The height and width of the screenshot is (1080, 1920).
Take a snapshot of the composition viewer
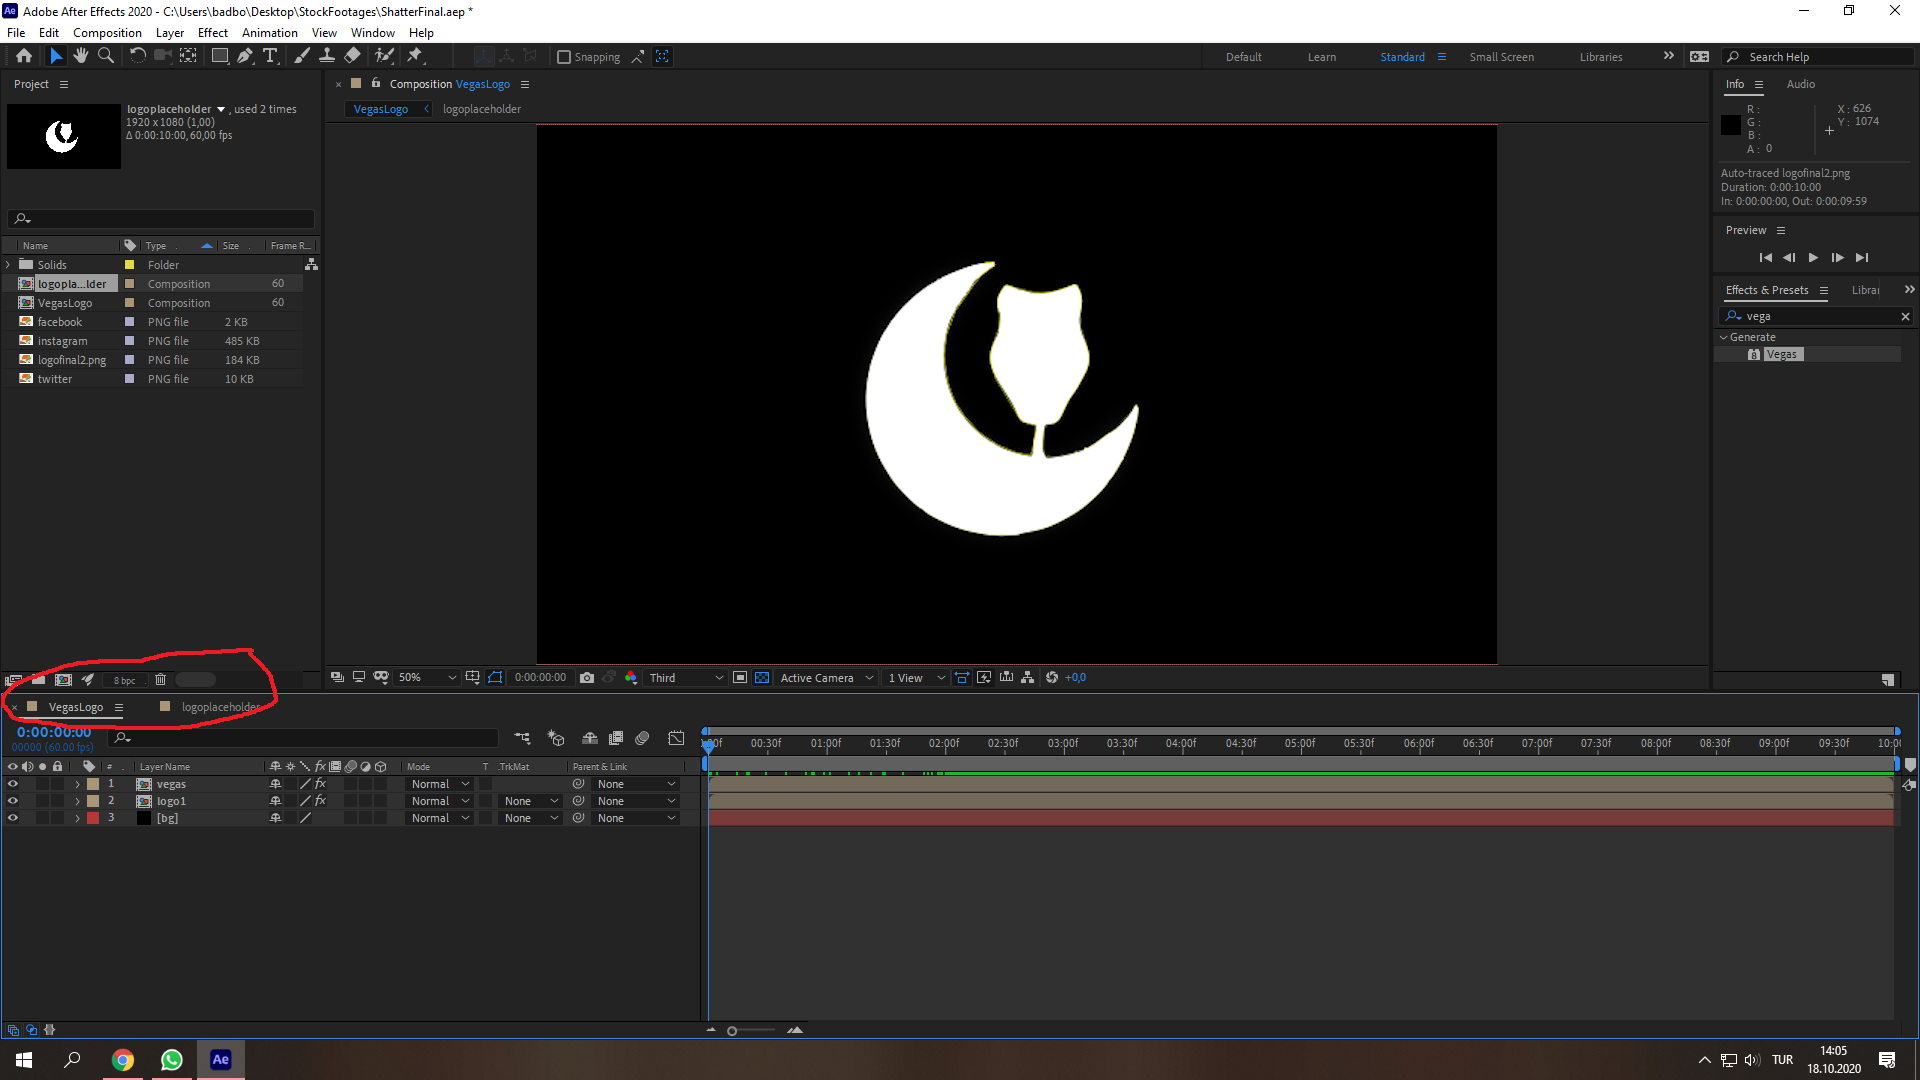pyautogui.click(x=587, y=677)
